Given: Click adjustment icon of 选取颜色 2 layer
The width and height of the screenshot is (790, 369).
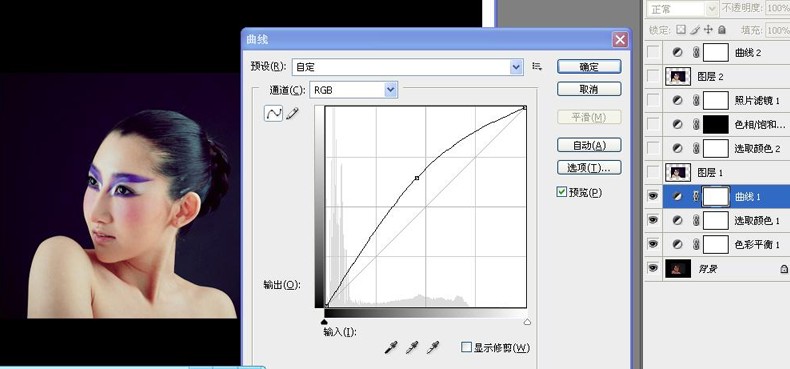Looking at the screenshot, I should coord(678,148).
